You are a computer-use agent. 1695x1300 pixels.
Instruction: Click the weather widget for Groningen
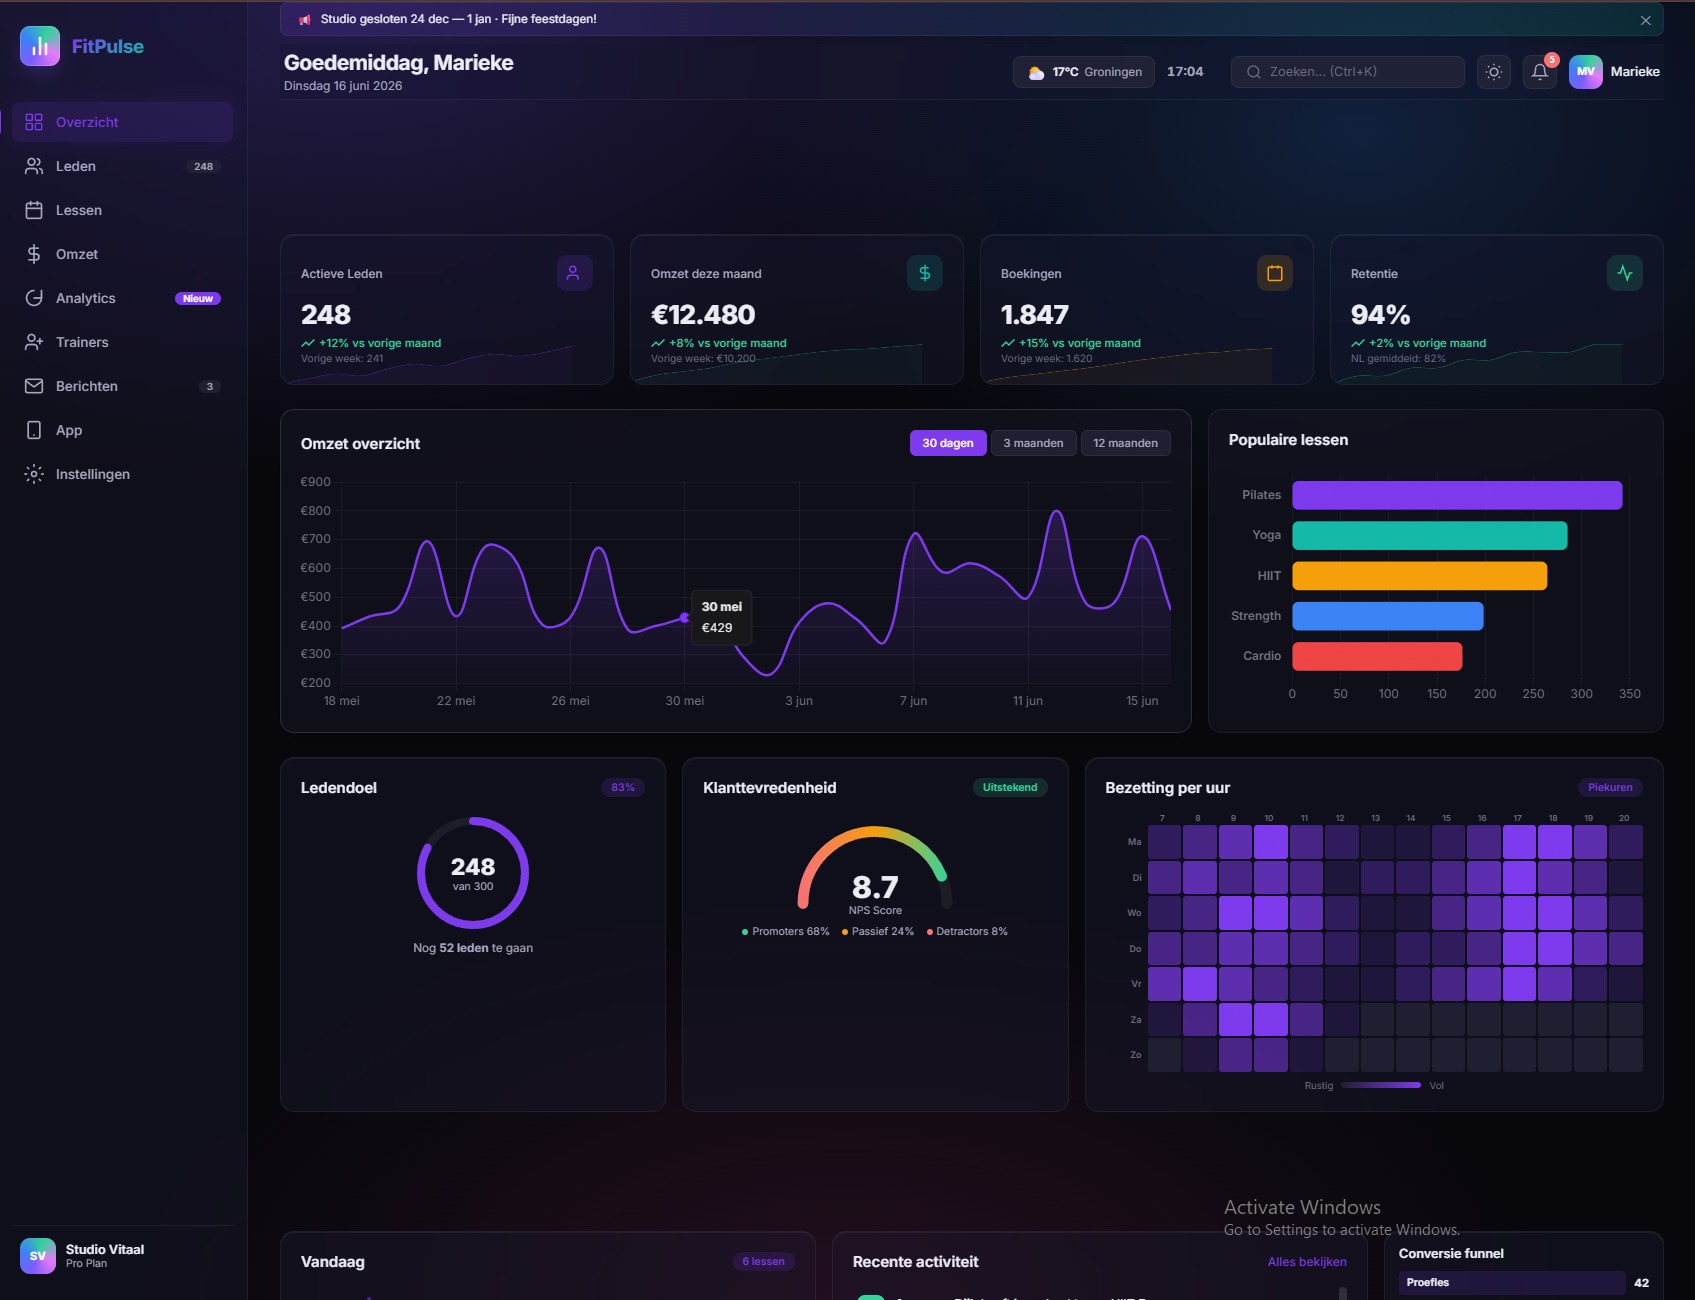click(1084, 72)
